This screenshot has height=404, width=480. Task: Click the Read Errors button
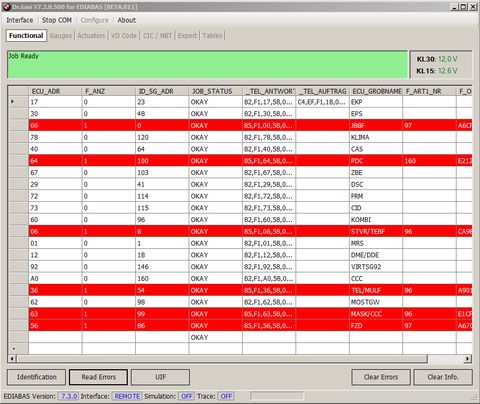(98, 377)
